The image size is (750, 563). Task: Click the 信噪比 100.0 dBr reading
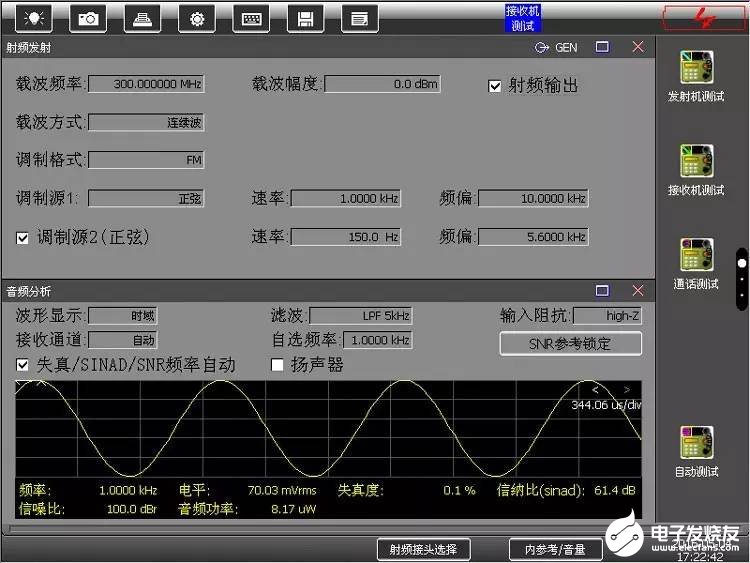coord(88,509)
